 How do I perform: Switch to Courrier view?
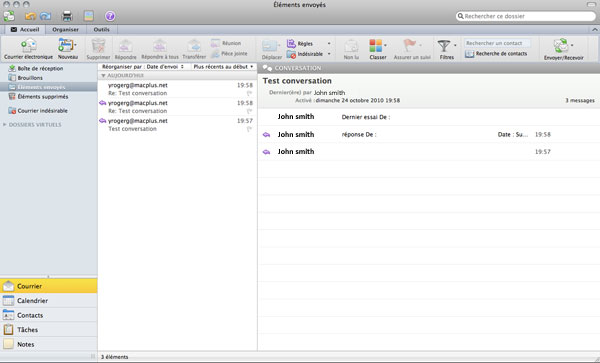(49, 286)
